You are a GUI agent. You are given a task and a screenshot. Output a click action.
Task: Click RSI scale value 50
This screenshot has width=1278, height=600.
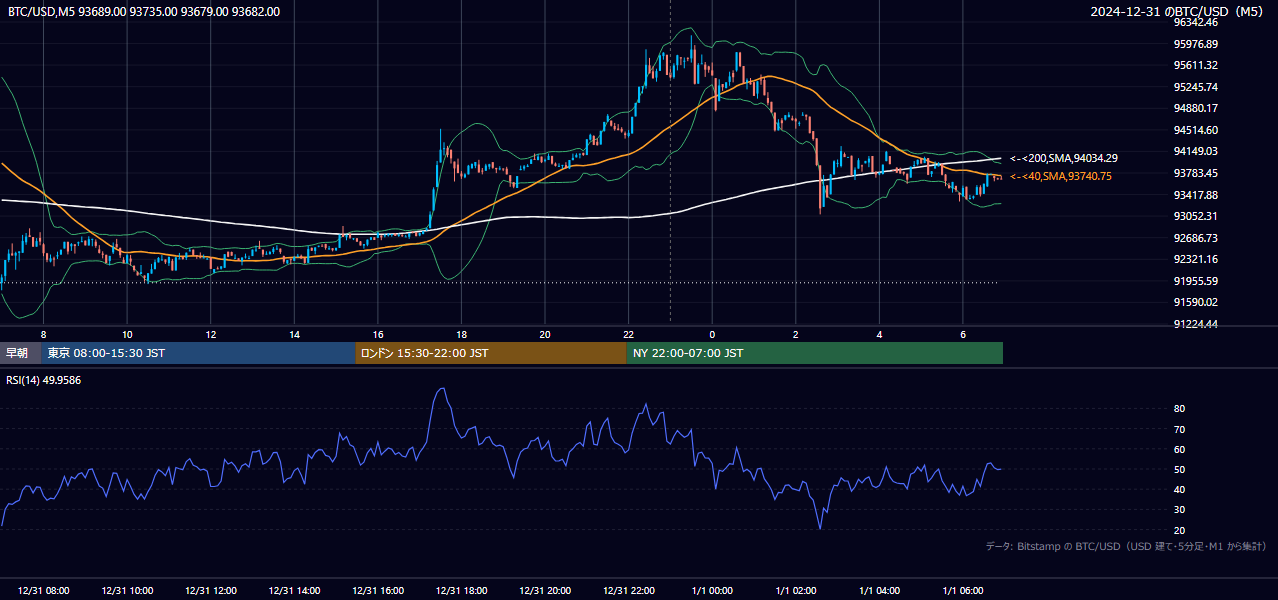click(x=1179, y=469)
